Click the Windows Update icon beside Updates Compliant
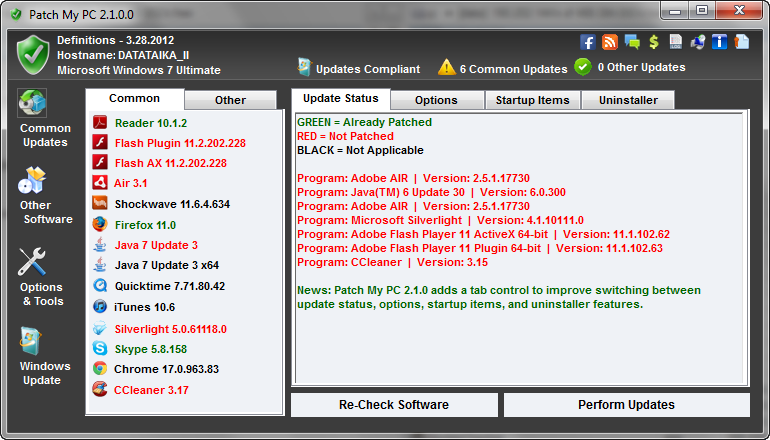Viewport: 770px width, 440px height. pos(304,67)
